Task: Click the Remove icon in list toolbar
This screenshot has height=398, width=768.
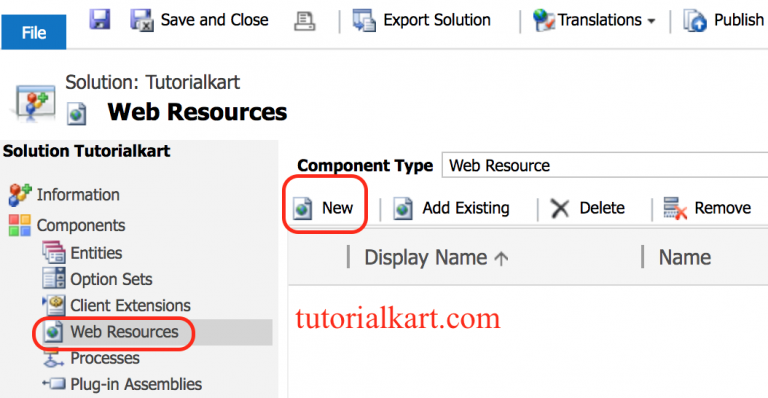Action: [x=674, y=208]
